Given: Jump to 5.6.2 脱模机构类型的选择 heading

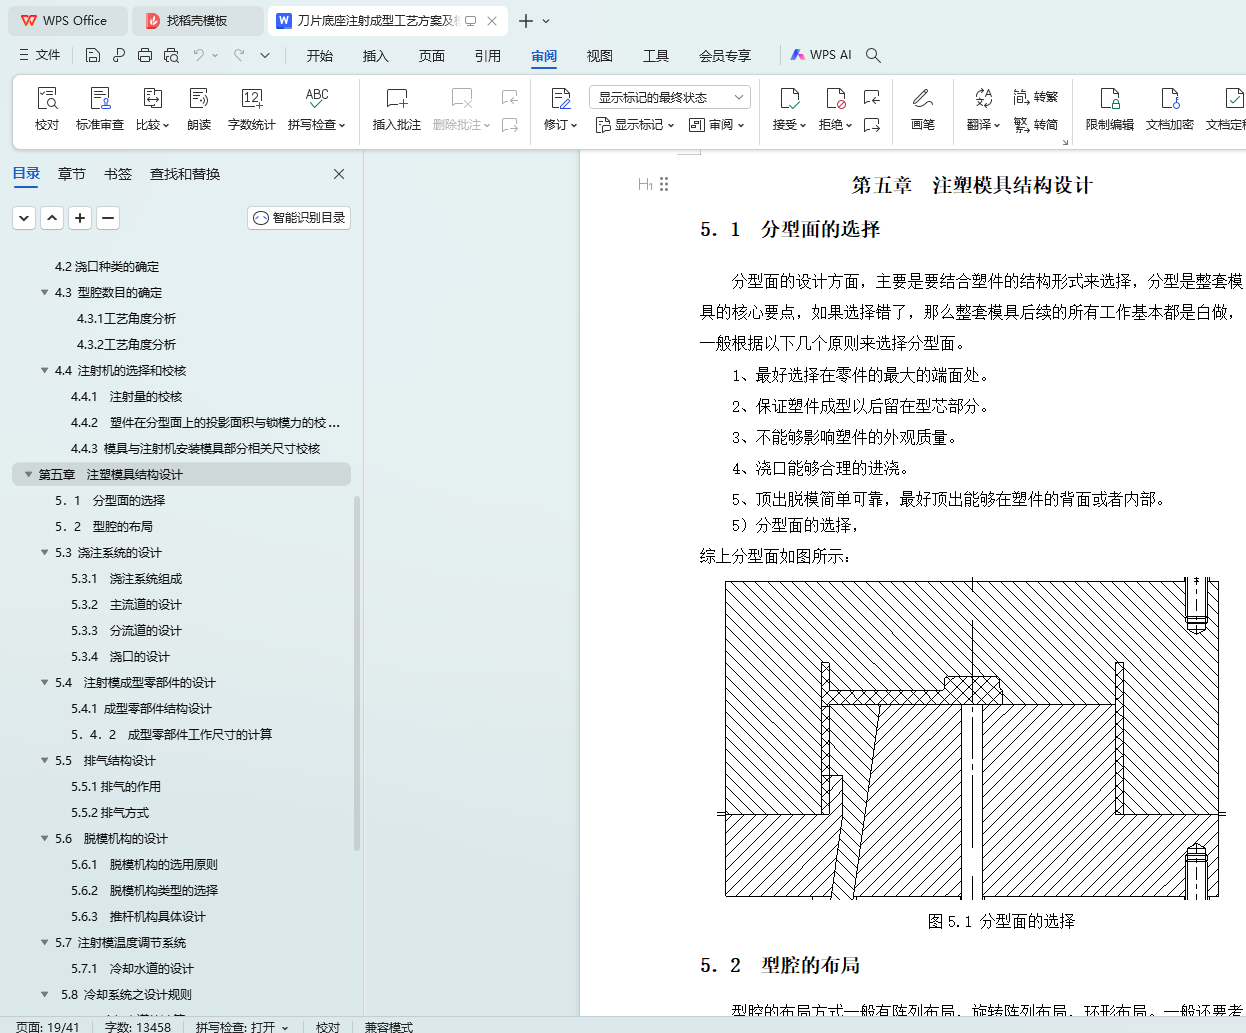Looking at the screenshot, I should [163, 890].
